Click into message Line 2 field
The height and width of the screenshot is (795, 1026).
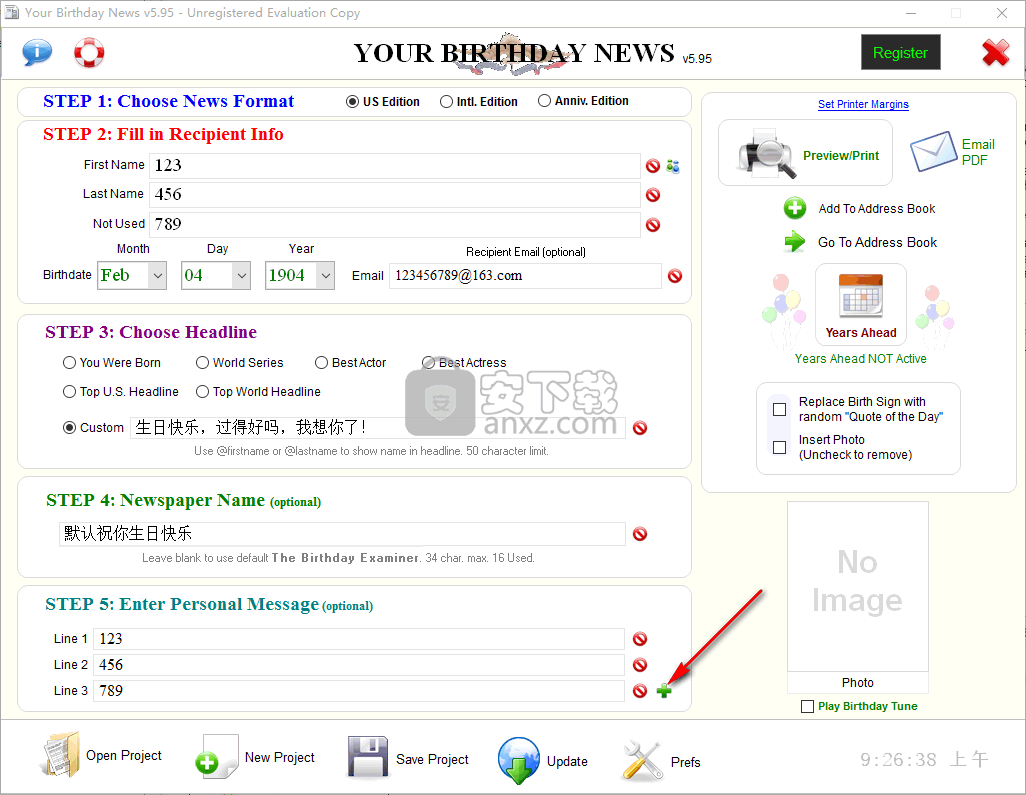pyautogui.click(x=359, y=665)
